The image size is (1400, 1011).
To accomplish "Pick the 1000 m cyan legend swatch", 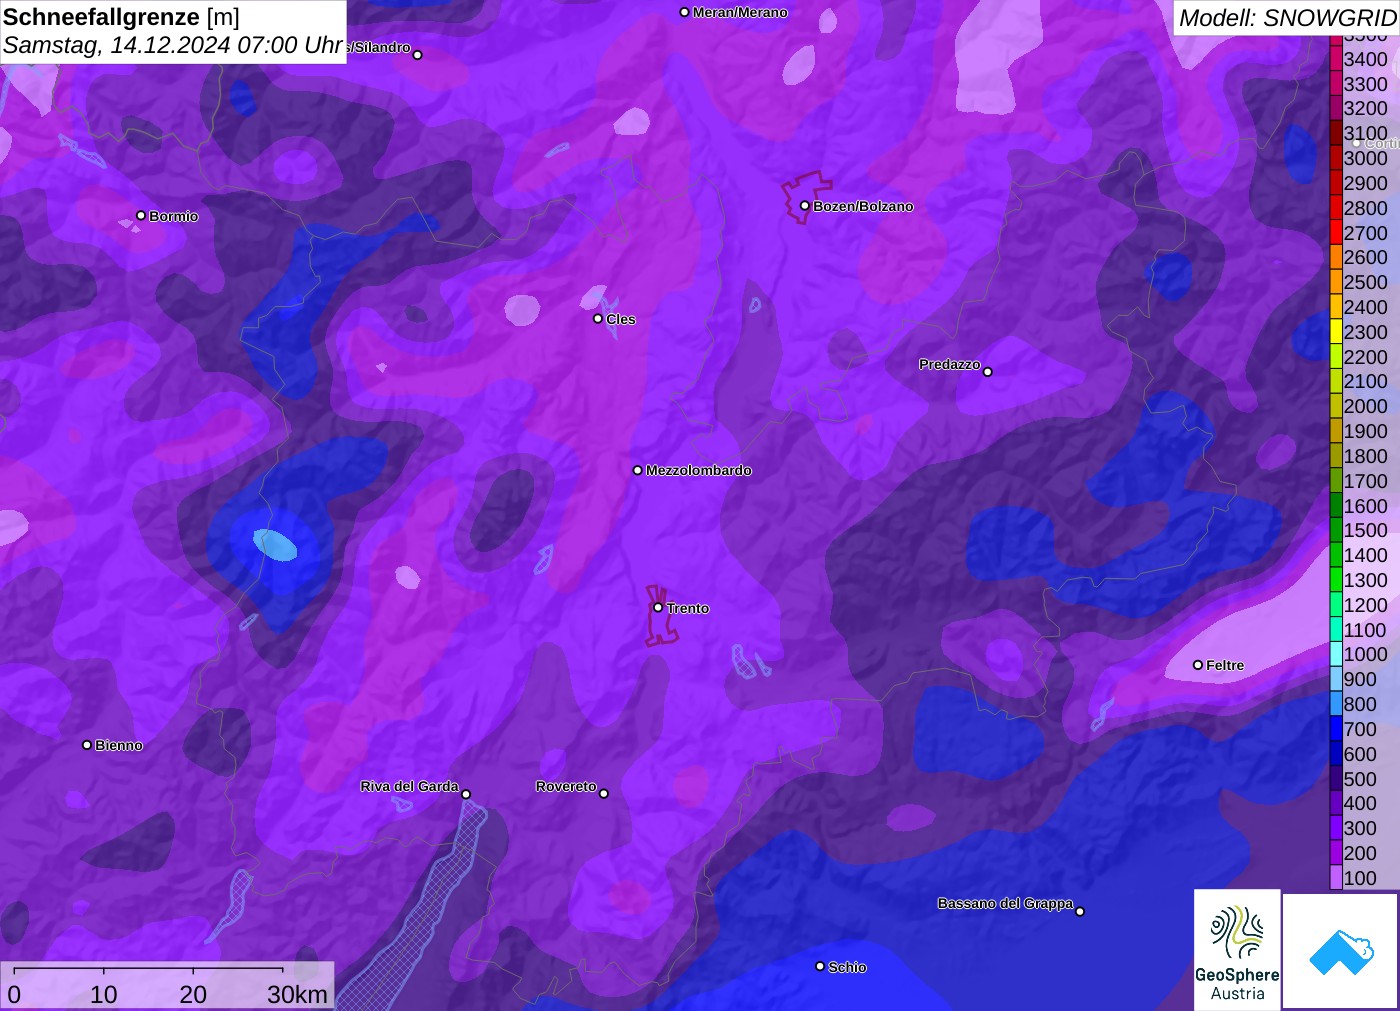I will click(1335, 654).
